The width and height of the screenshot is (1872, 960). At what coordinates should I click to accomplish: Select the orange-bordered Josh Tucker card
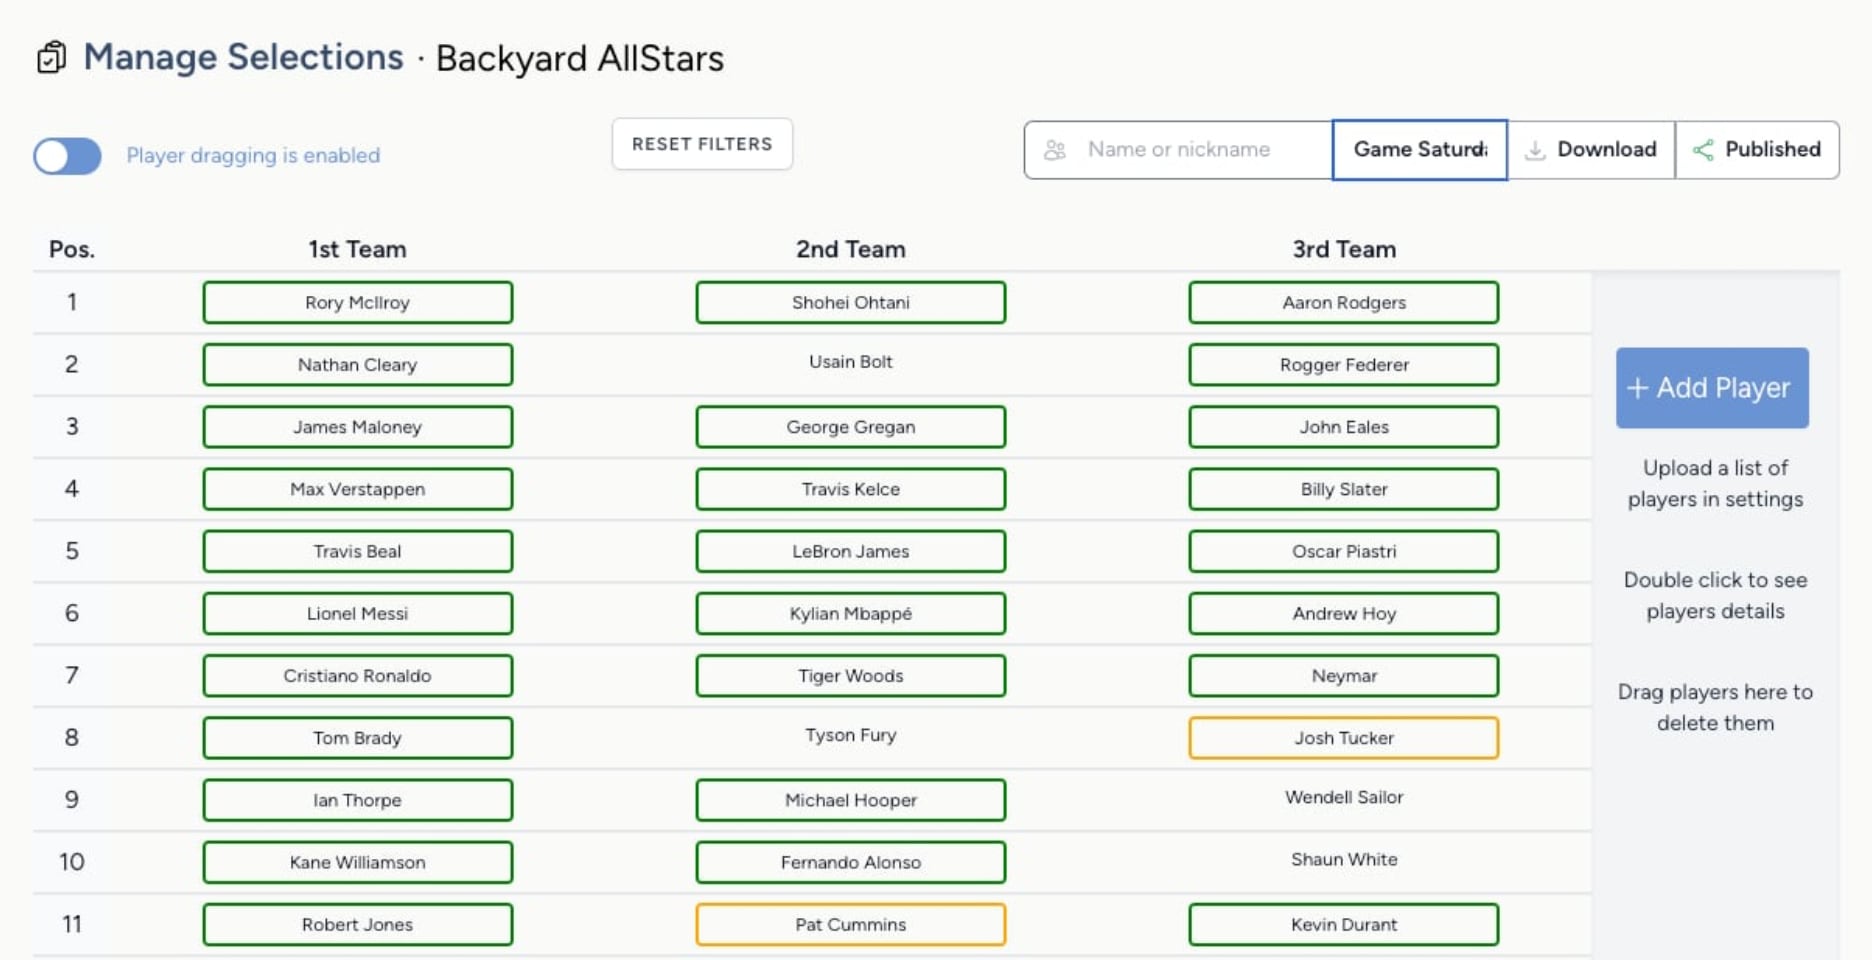[1343, 738]
